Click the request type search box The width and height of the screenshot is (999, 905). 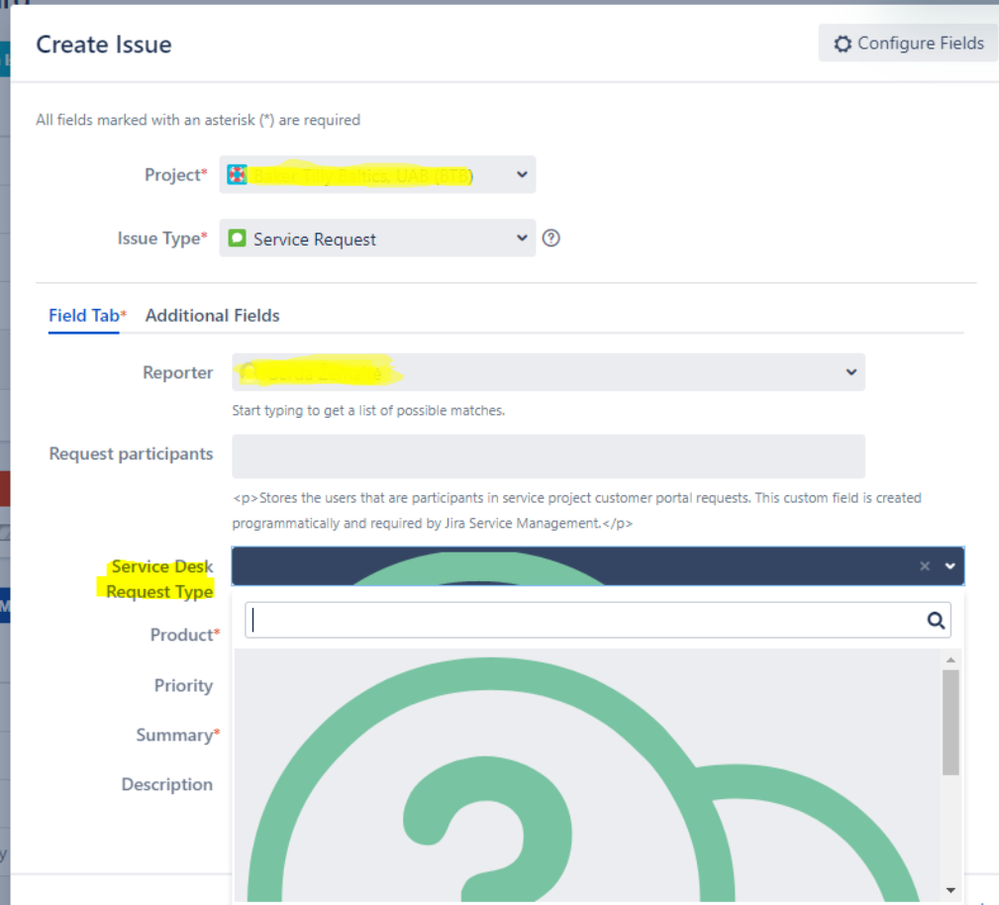click(x=598, y=620)
